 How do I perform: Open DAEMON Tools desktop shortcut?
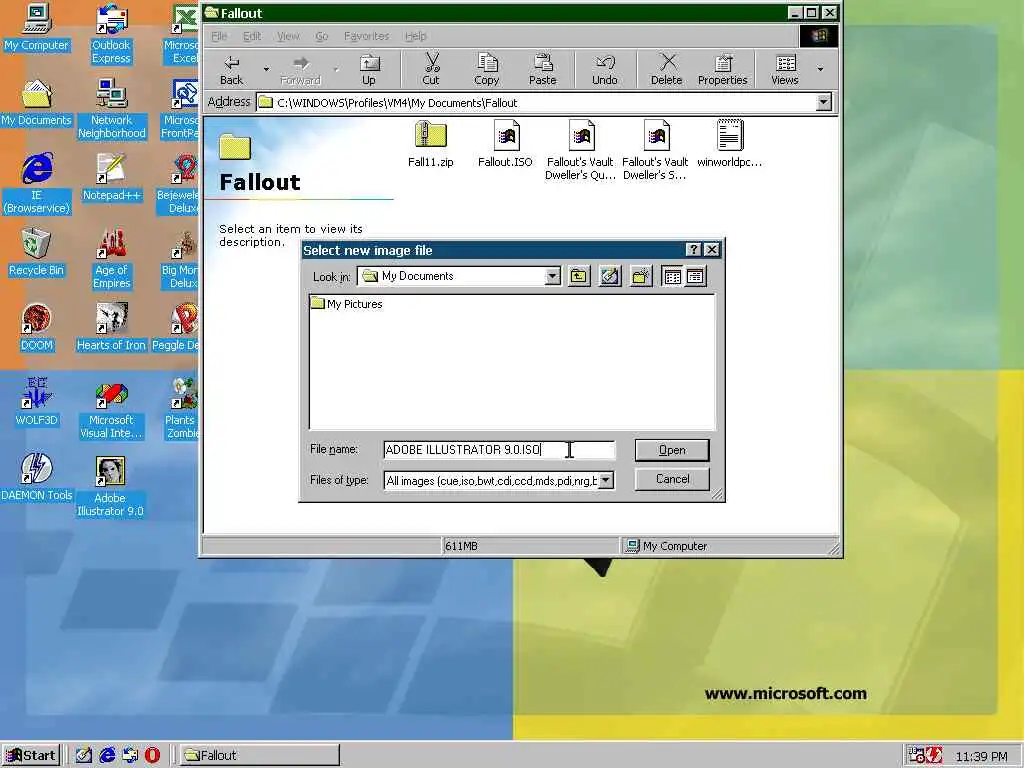(x=37, y=477)
